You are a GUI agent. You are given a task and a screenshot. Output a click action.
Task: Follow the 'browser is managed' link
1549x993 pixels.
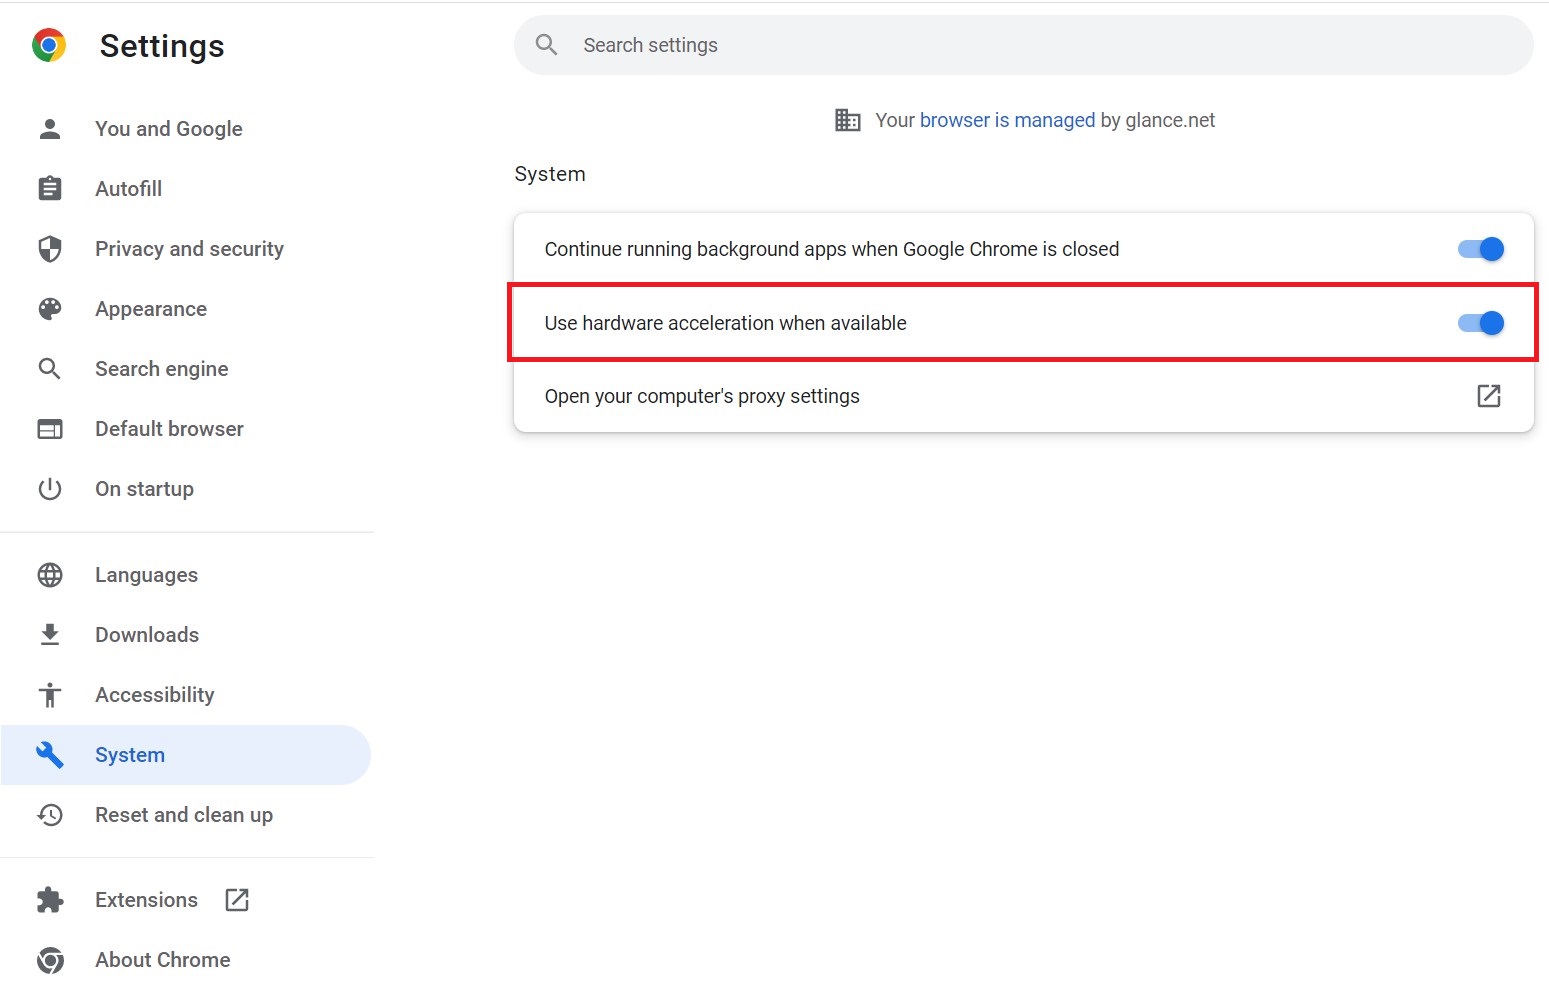coord(1007,120)
